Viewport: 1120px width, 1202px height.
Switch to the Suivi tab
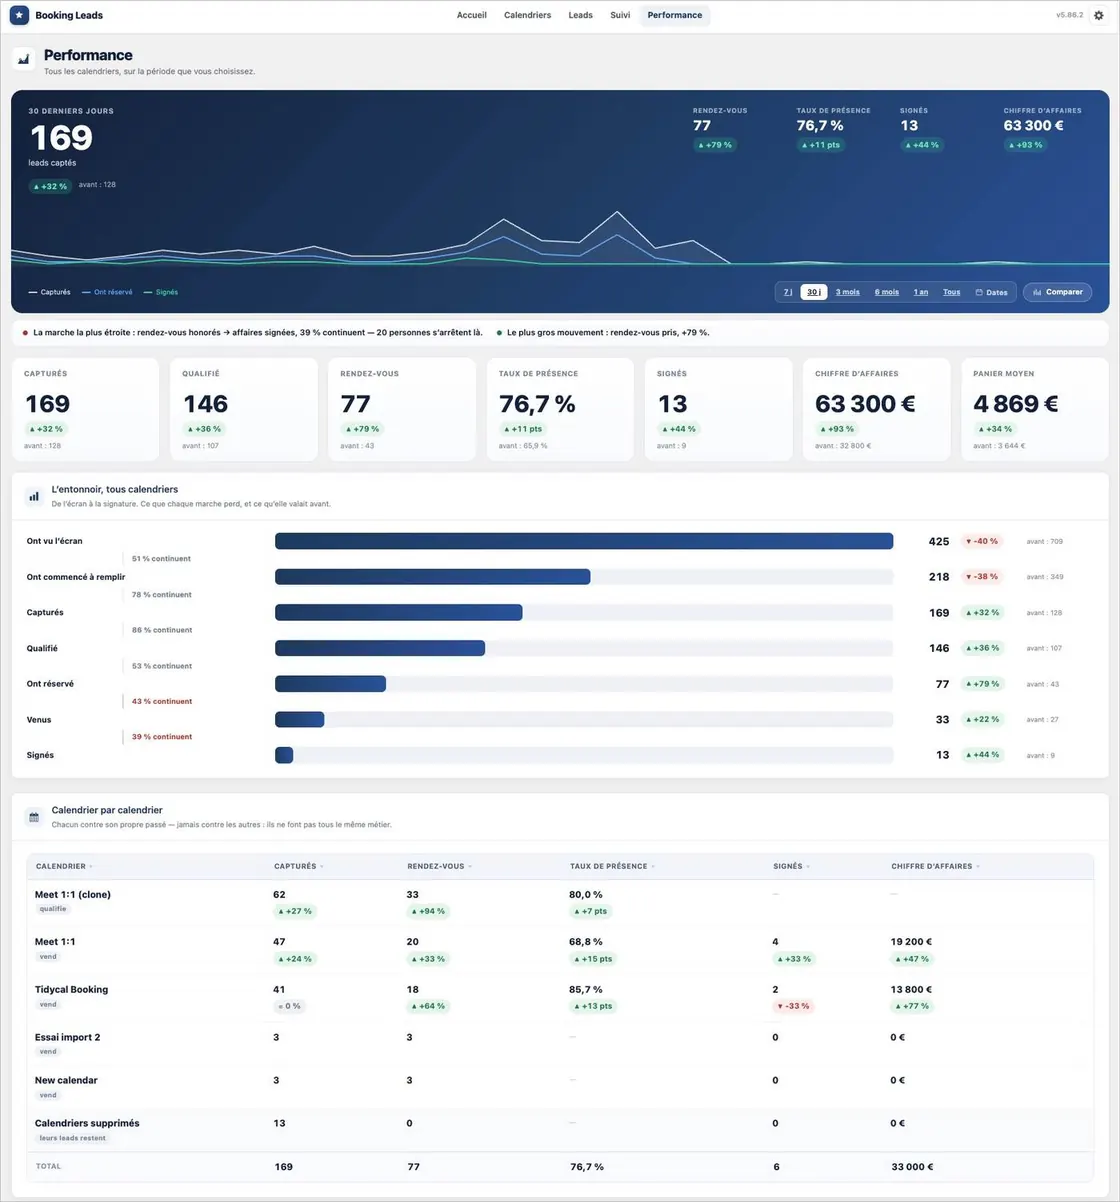[x=620, y=15]
